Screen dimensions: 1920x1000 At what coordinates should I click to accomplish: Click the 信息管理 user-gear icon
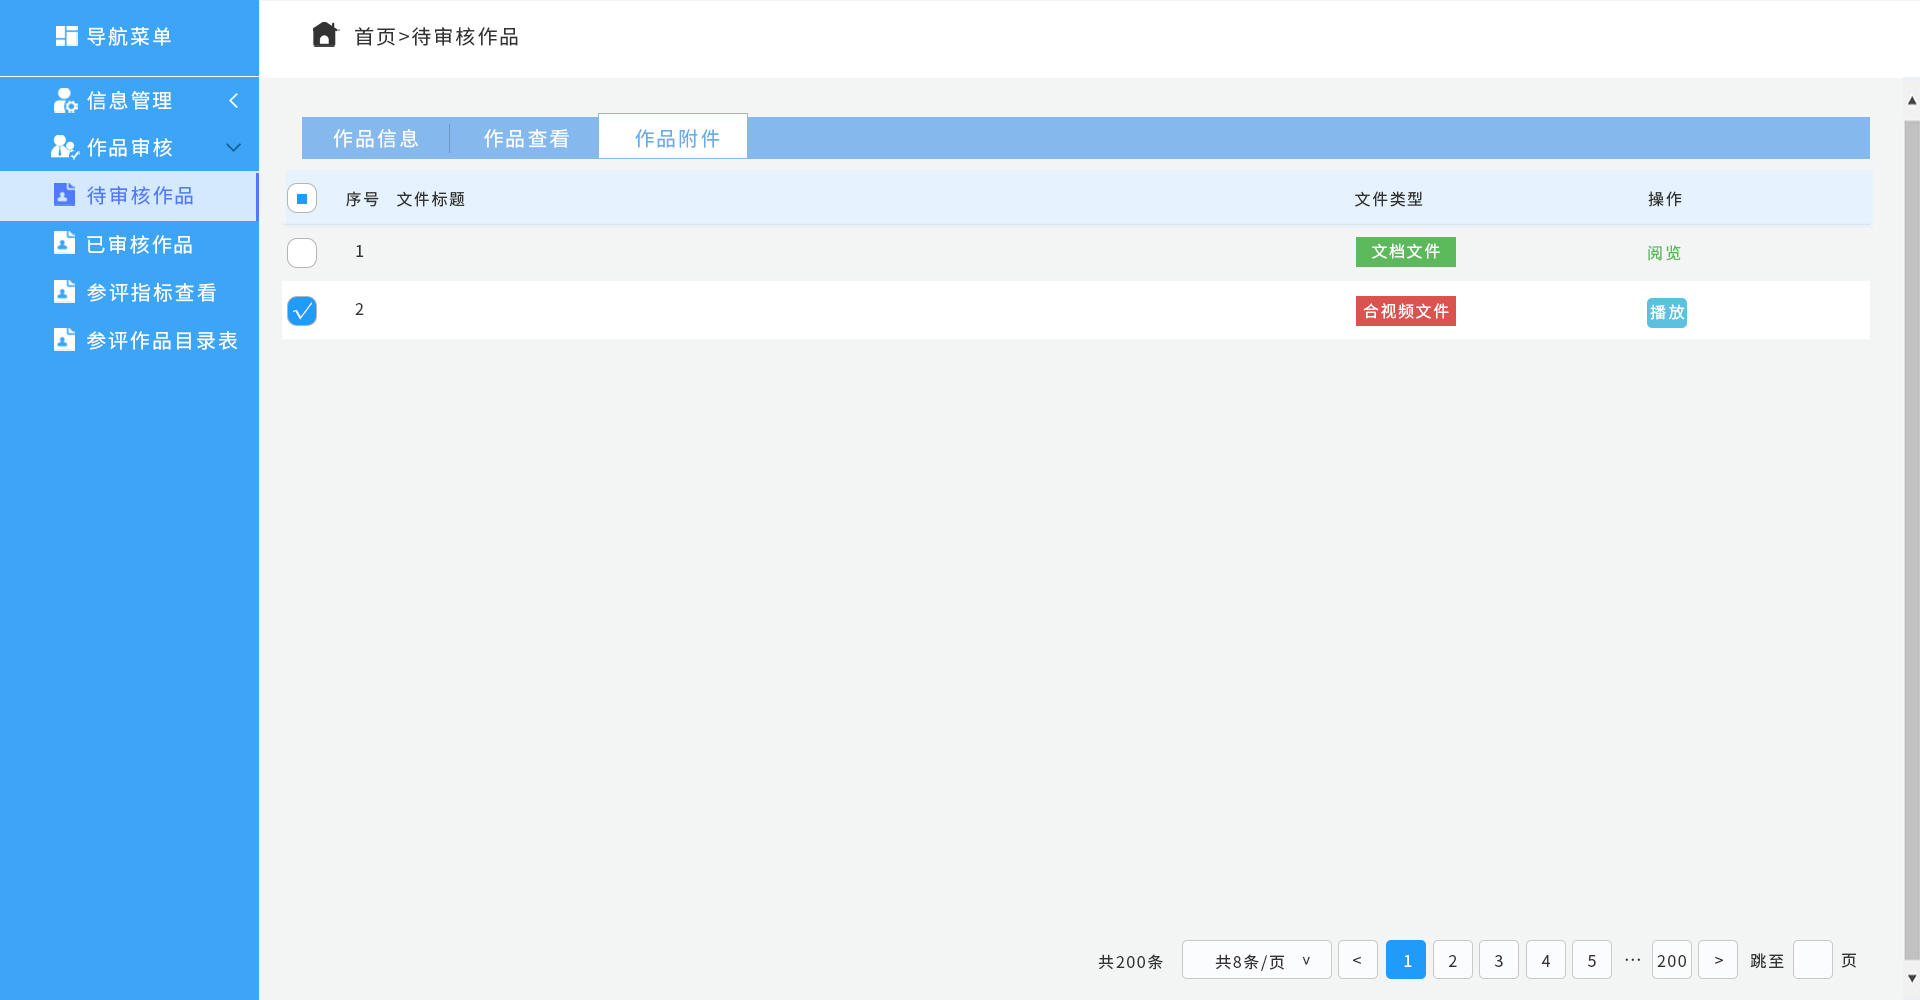pos(65,101)
